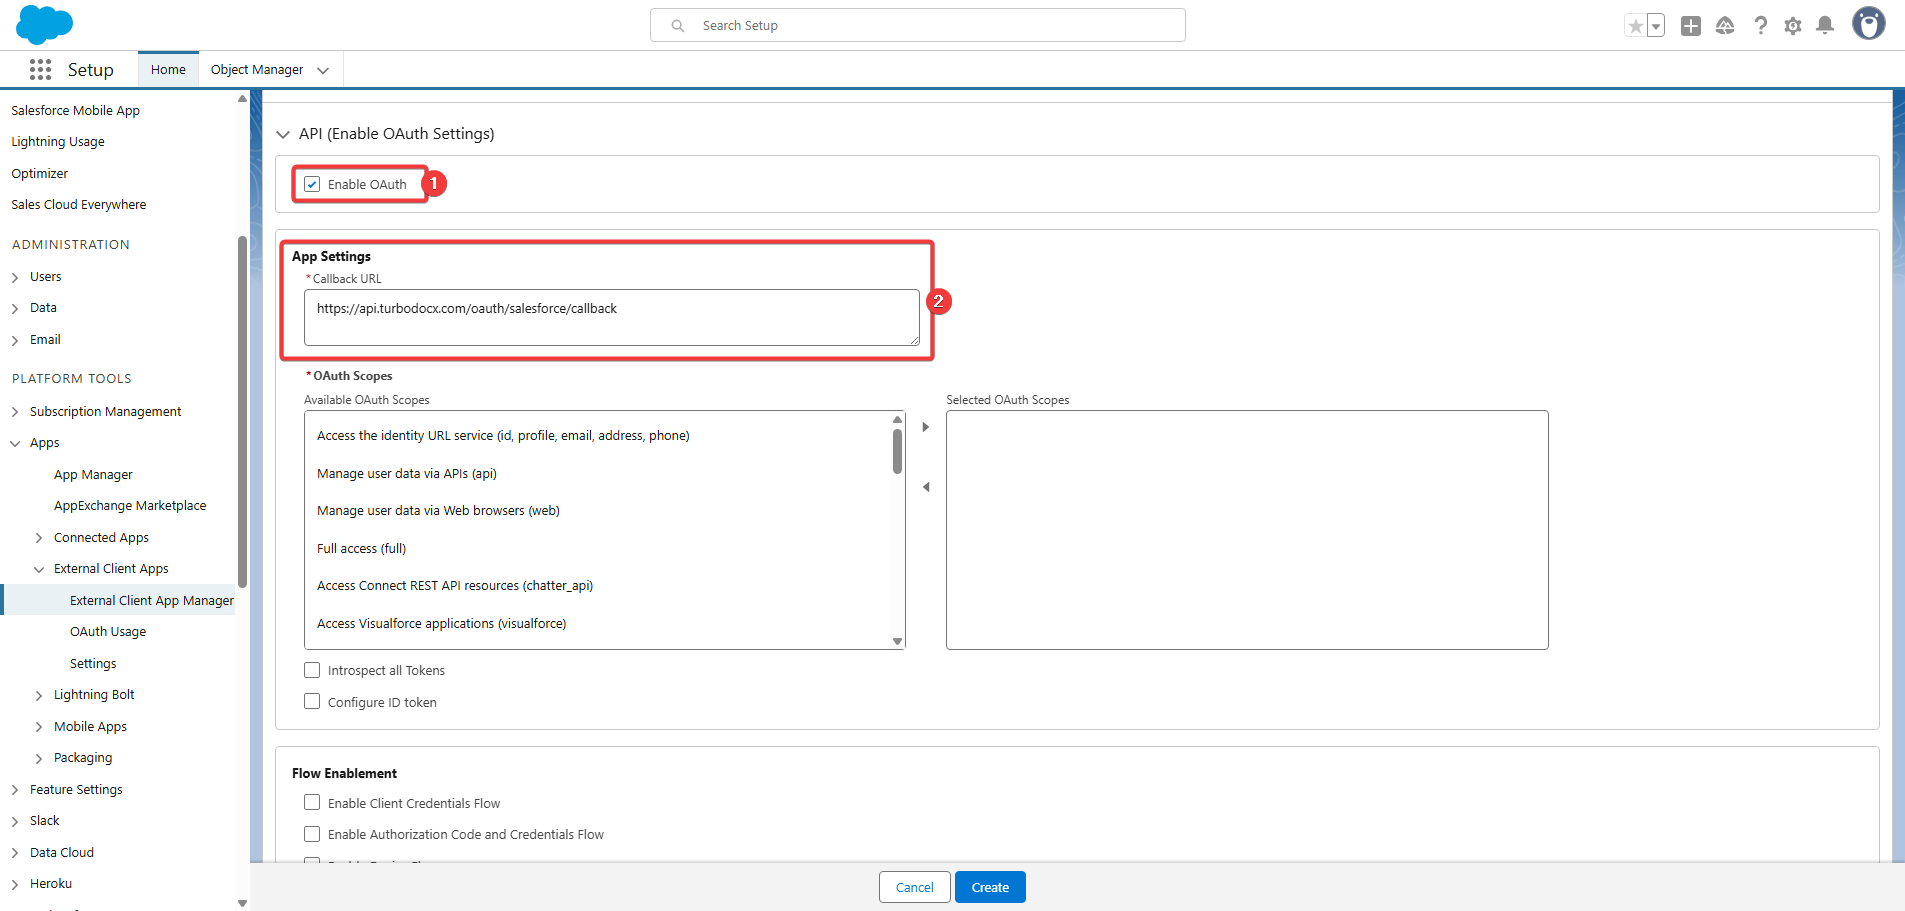Open Optimizer in sidebar
Viewport: 1905px width, 911px height.
[x=40, y=173]
